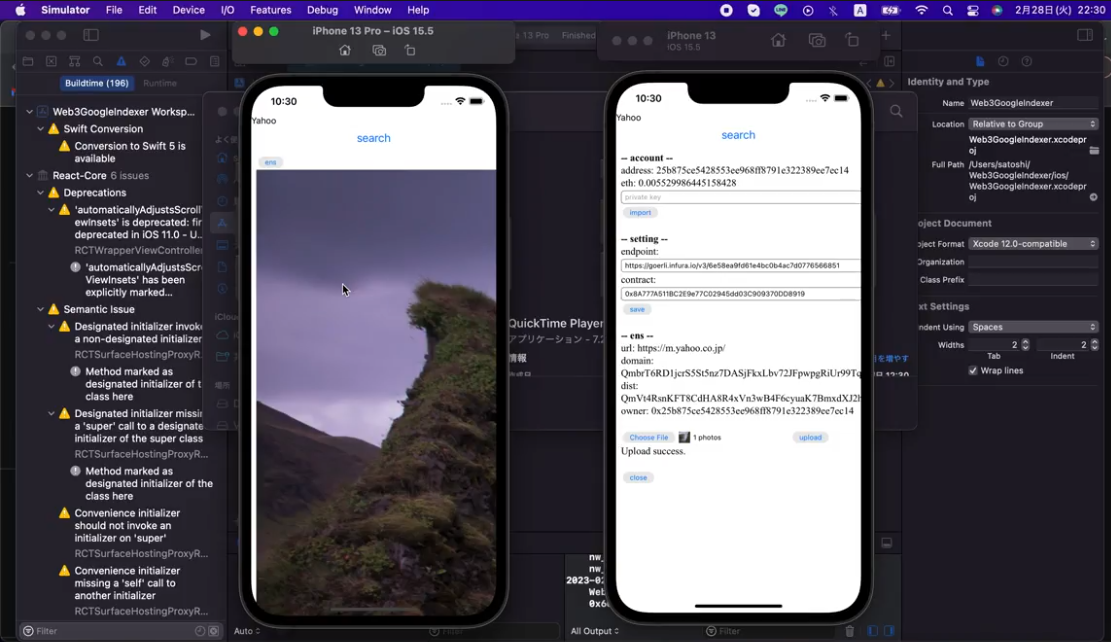
Task: Open the Location Relative to Group dropdown
Action: click(x=1033, y=124)
